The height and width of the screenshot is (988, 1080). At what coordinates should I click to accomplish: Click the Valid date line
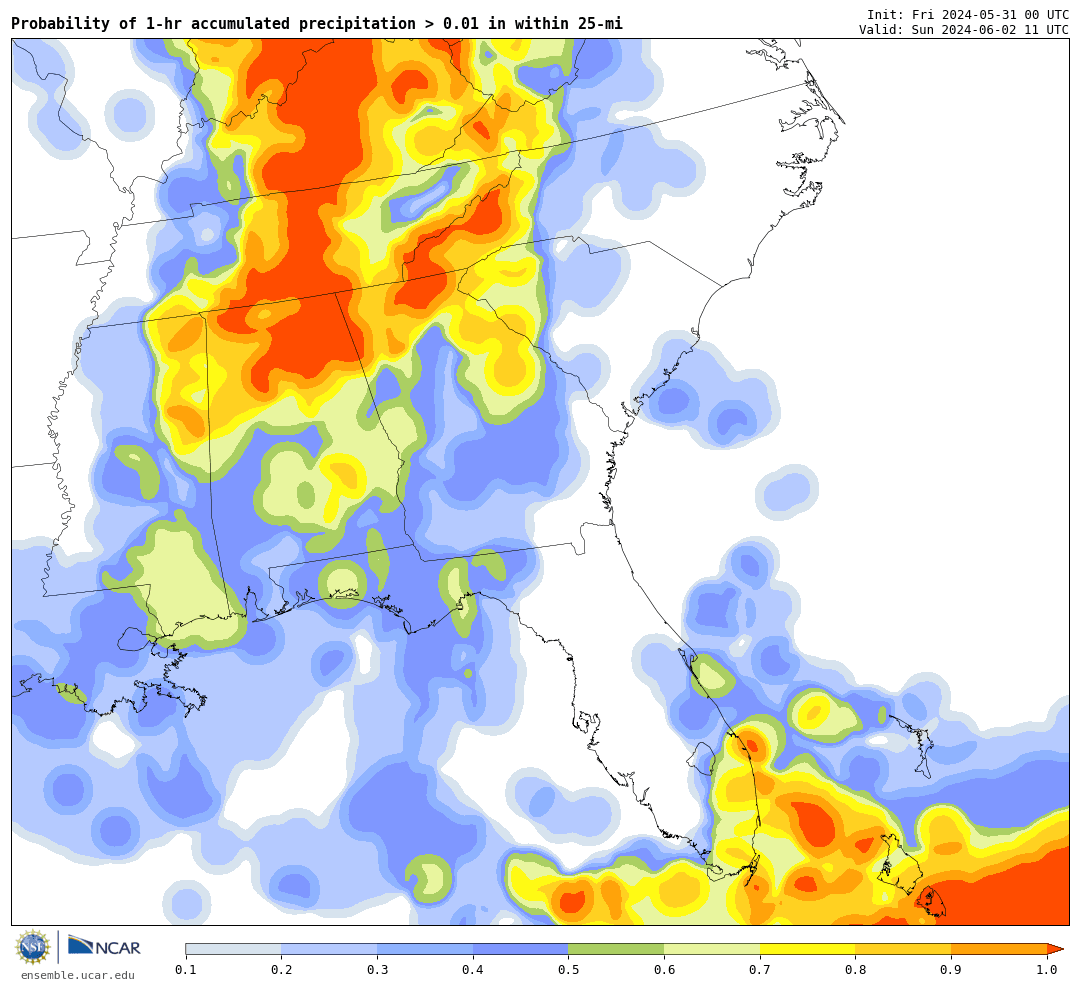[x=964, y=30]
